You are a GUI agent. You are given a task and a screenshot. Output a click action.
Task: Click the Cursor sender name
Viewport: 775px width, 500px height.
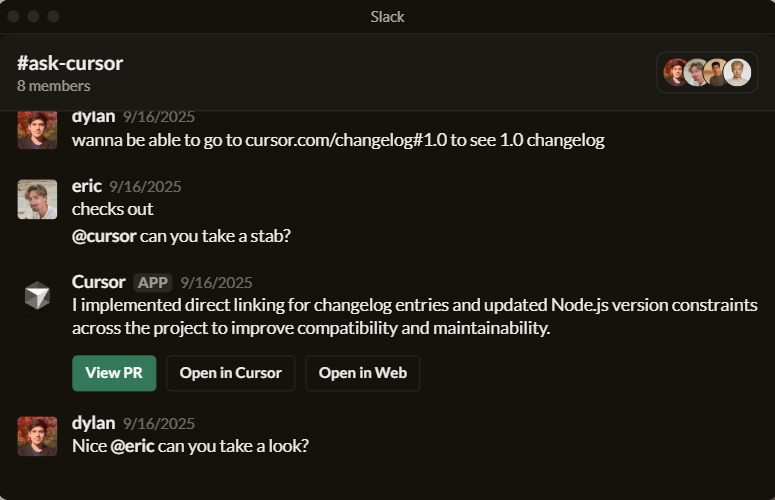98,282
